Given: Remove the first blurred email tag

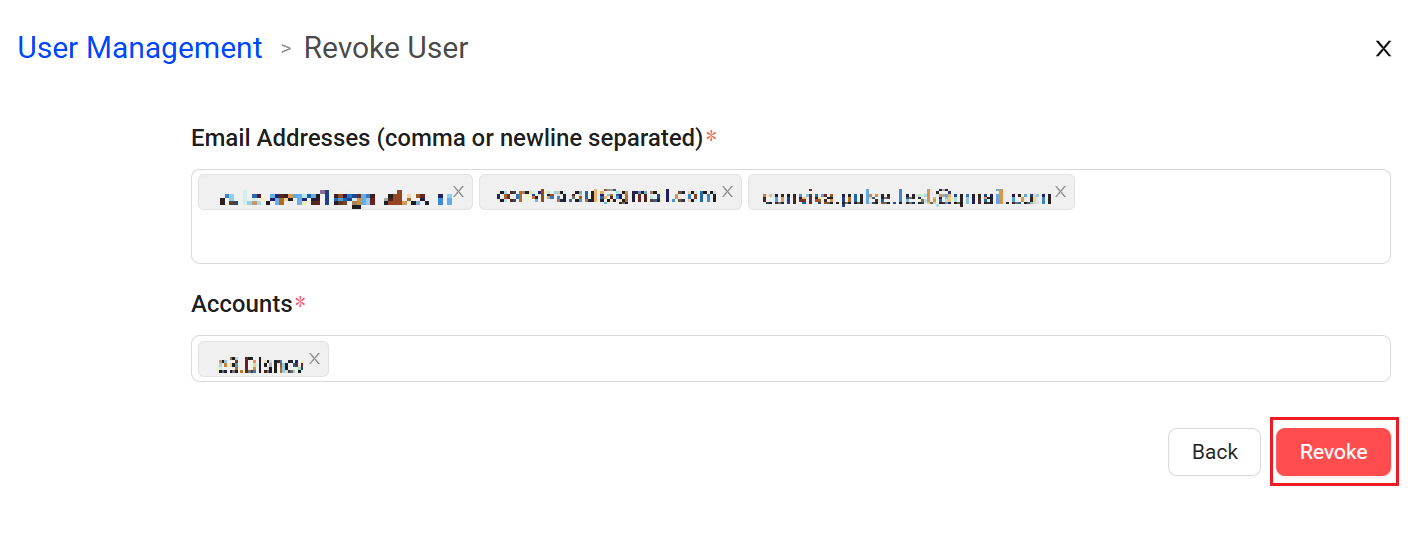Looking at the screenshot, I should coord(458,191).
